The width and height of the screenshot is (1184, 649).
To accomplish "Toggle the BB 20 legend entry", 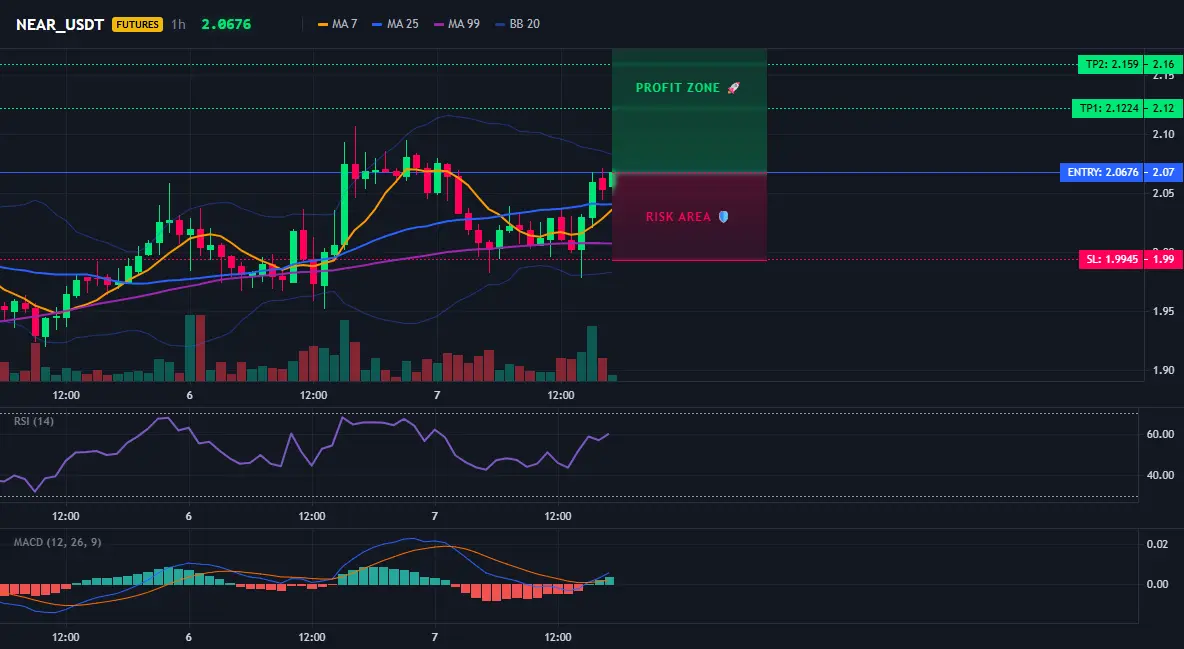I will tap(517, 24).
